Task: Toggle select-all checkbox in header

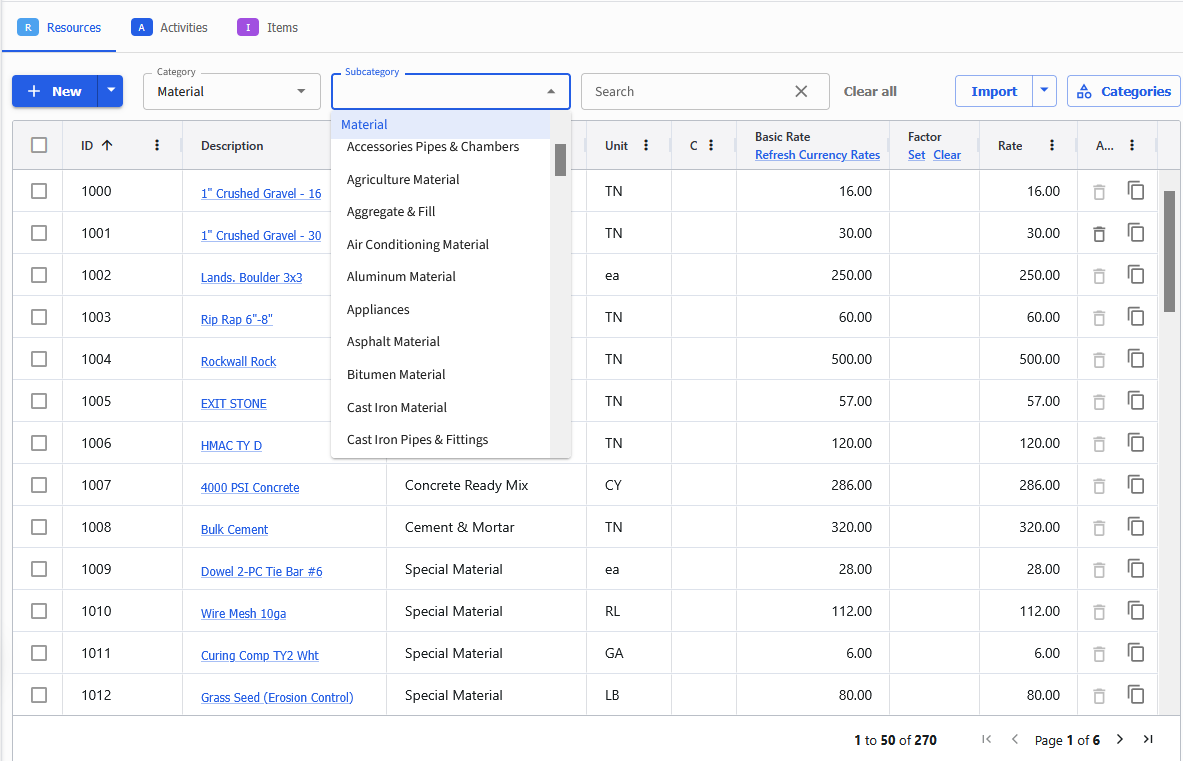Action: click(39, 145)
